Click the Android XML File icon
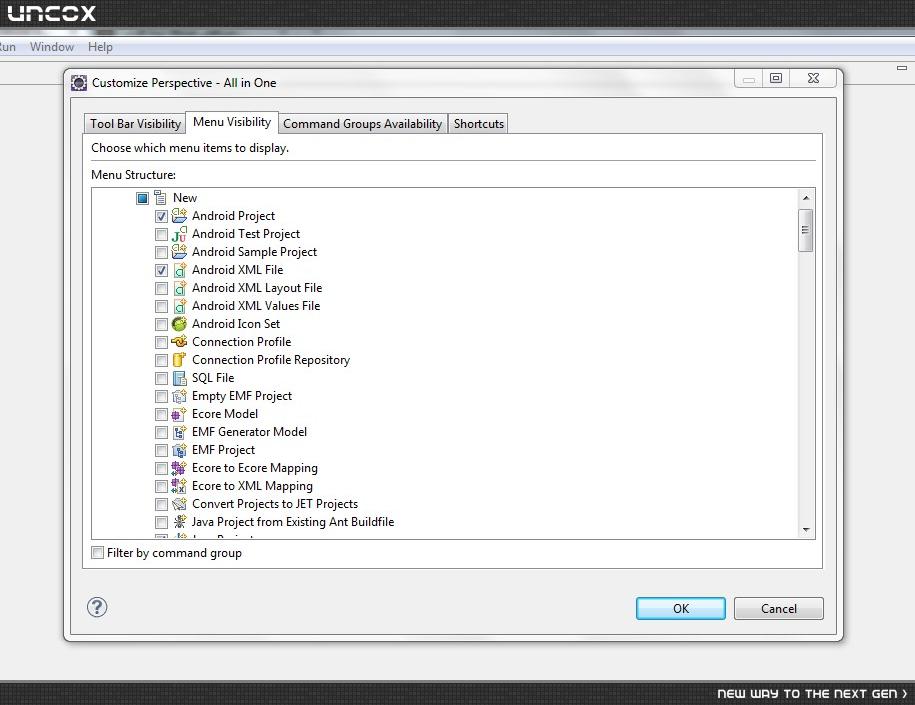 [x=179, y=270]
